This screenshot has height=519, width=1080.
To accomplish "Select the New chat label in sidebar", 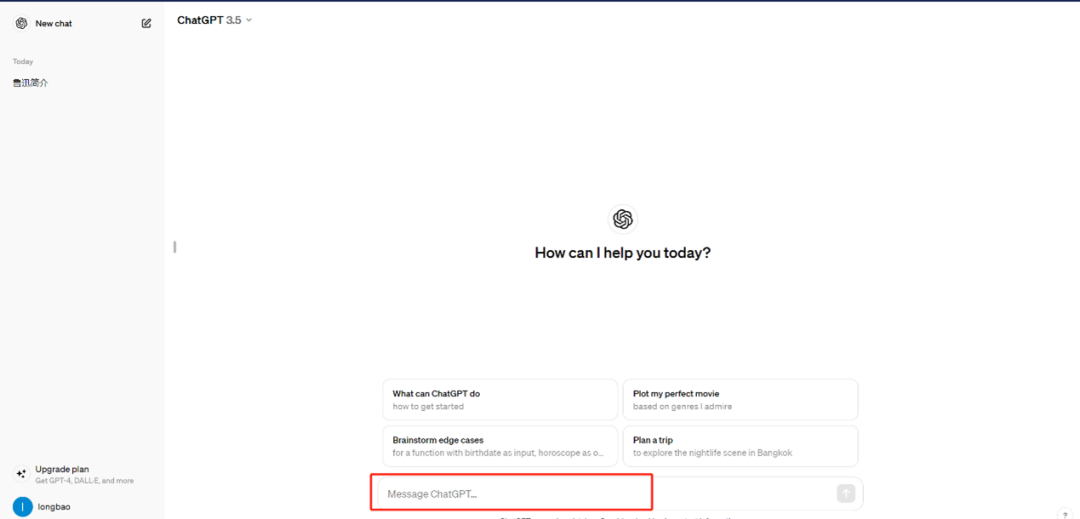I will click(x=54, y=23).
